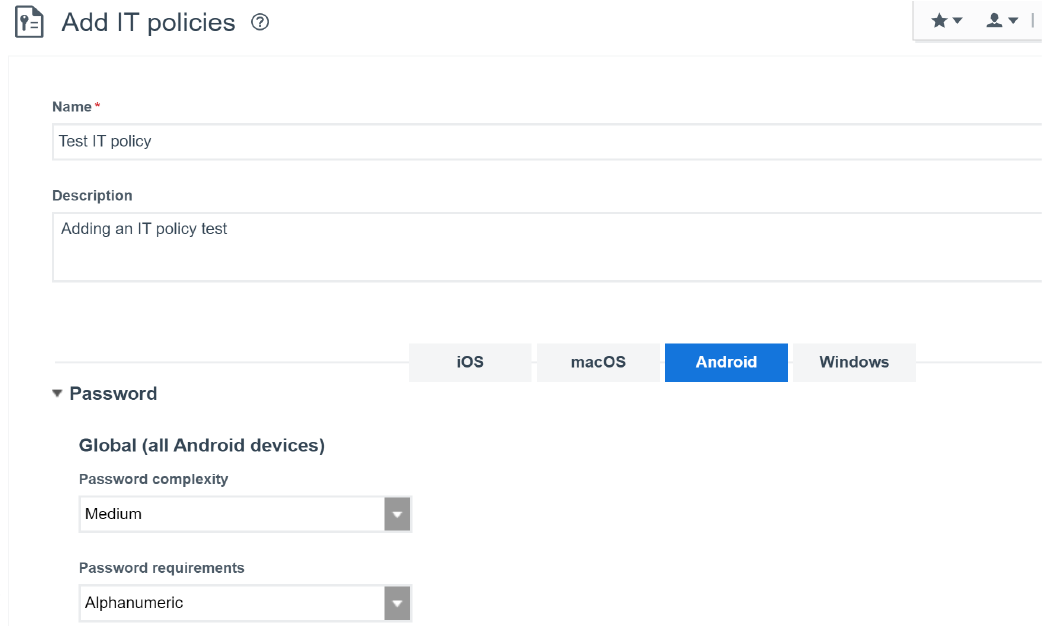The width and height of the screenshot is (1042, 626).
Task: Click the Password complexity arrow button
Action: [x=398, y=514]
